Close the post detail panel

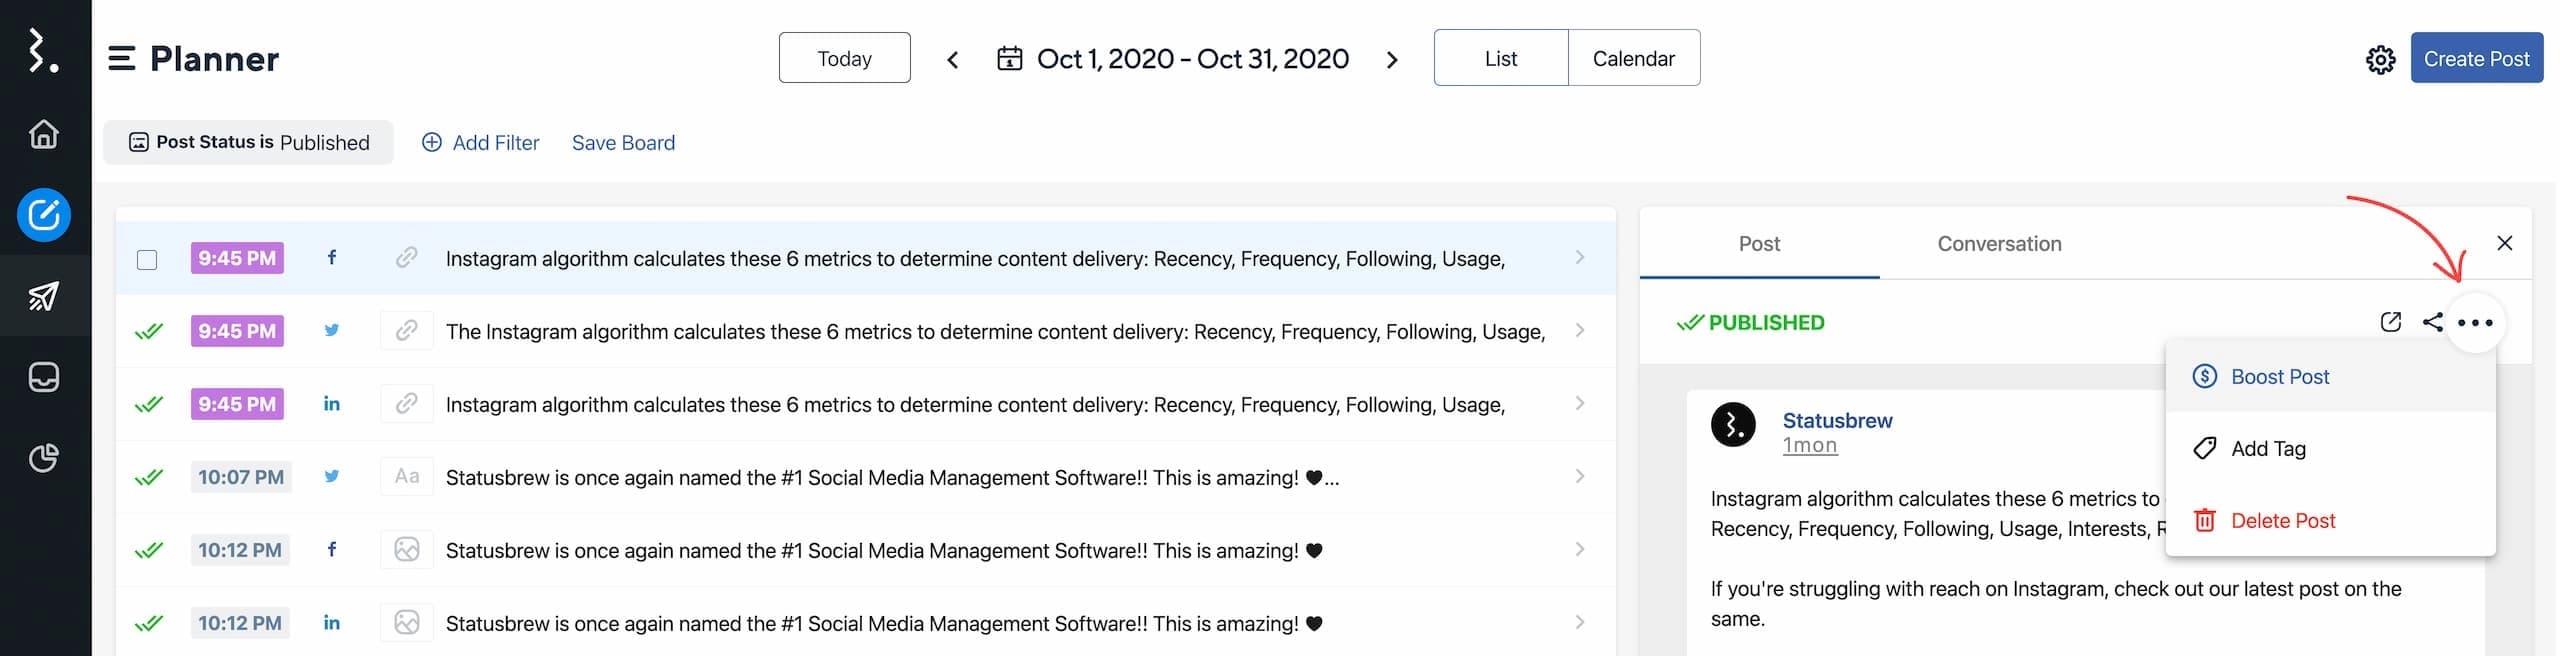pyautogui.click(x=2504, y=243)
